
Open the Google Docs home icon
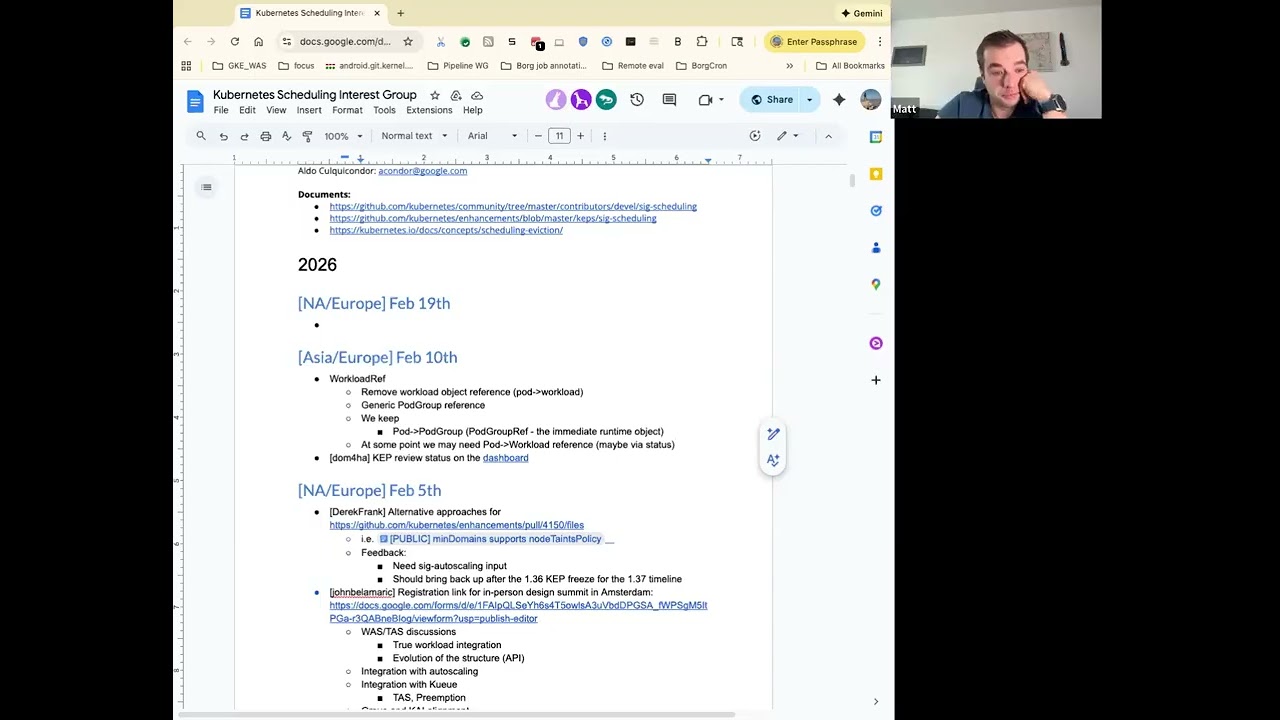point(195,101)
